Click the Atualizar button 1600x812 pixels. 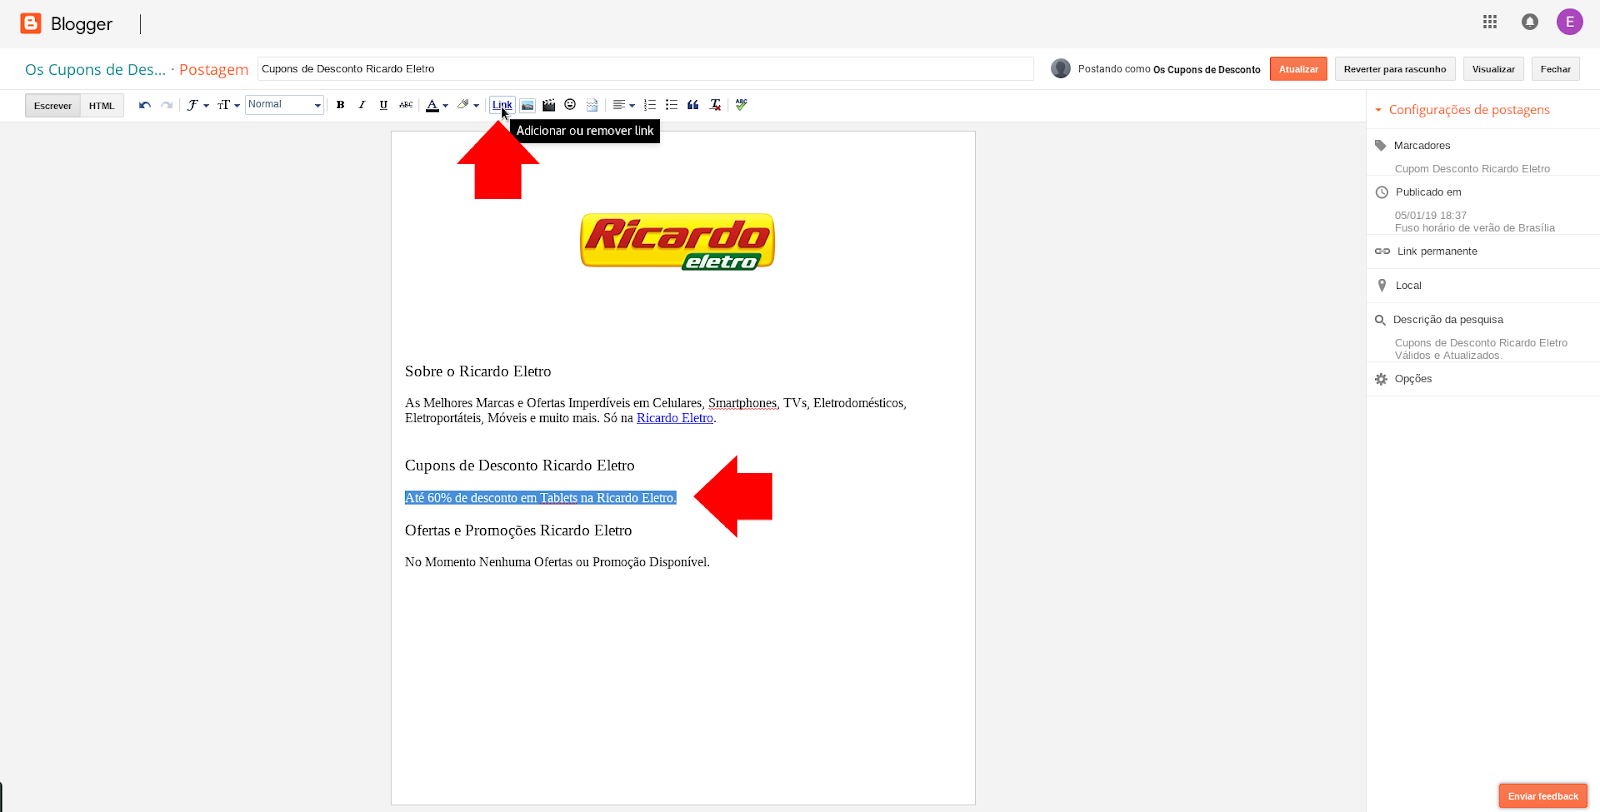(x=1299, y=69)
